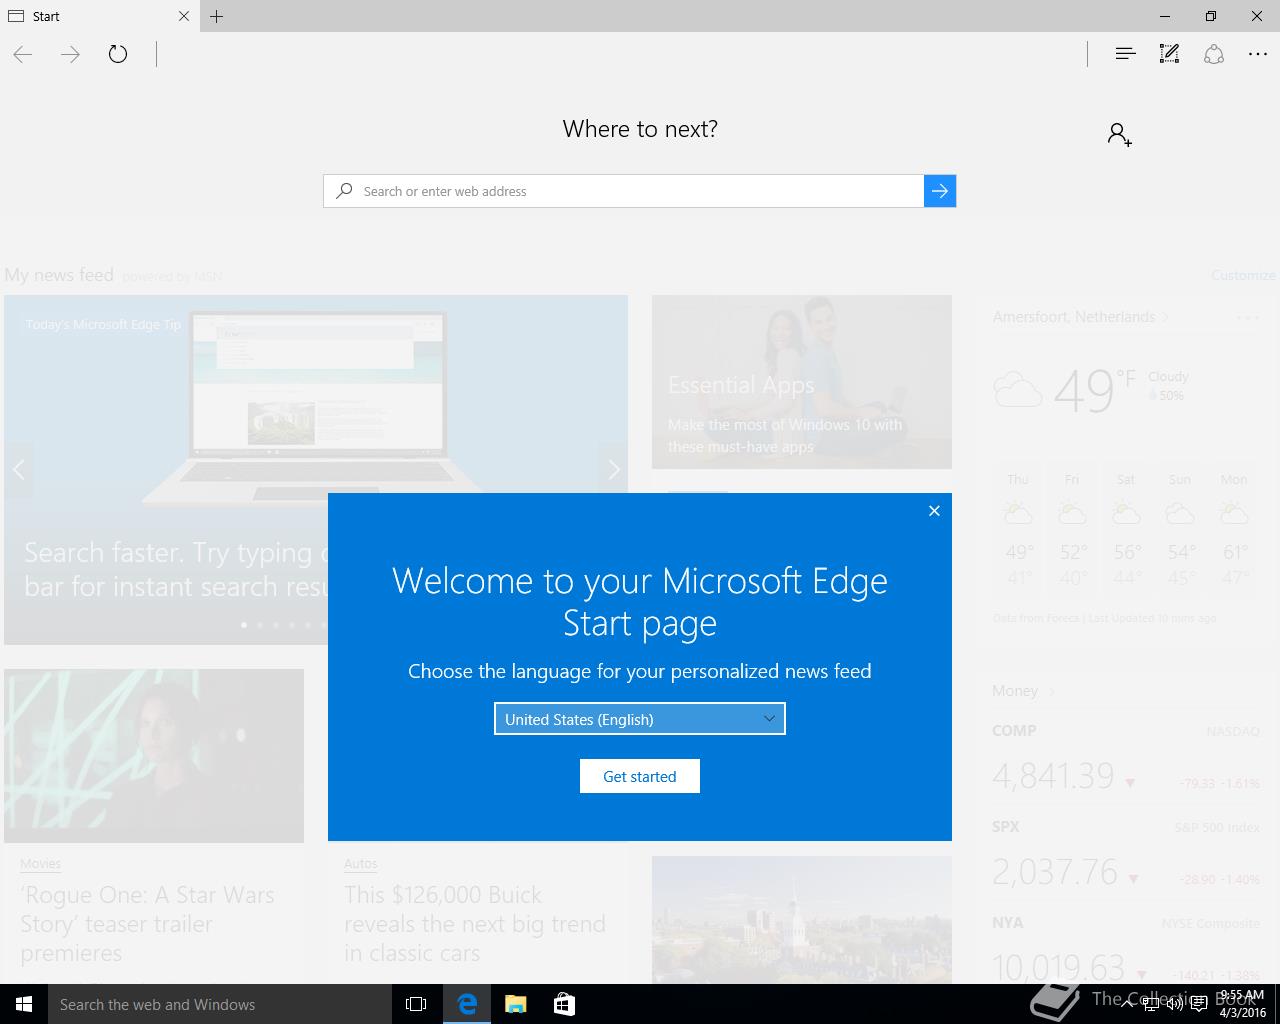This screenshot has width=1280, height=1024.
Task: Make a Web Note icon
Action: pyautogui.click(x=1169, y=54)
